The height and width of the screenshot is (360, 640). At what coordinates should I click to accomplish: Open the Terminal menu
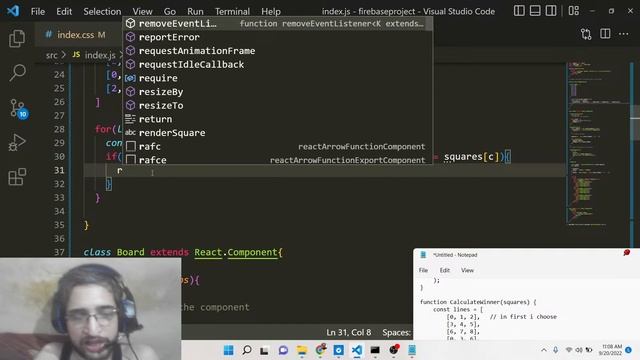[x=232, y=11]
